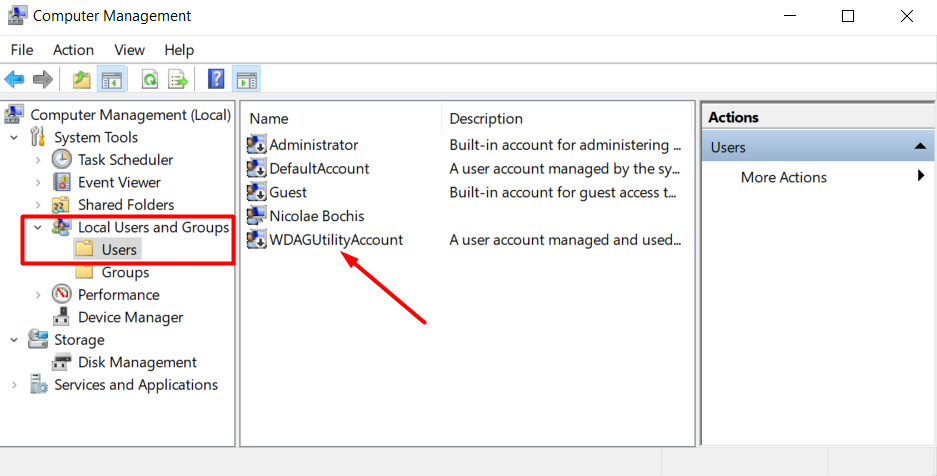Click the Export List toolbar icon
Image resolution: width=937 pixels, height=476 pixels.
coord(178,79)
